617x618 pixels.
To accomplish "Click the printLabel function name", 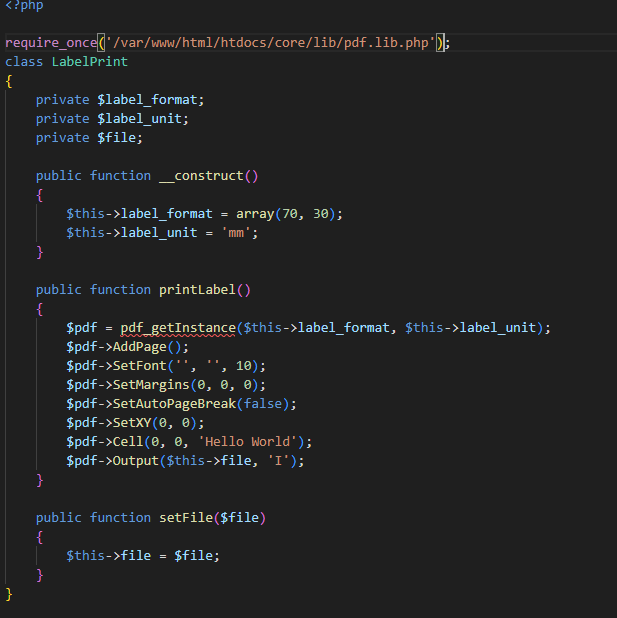I will click(197, 290).
